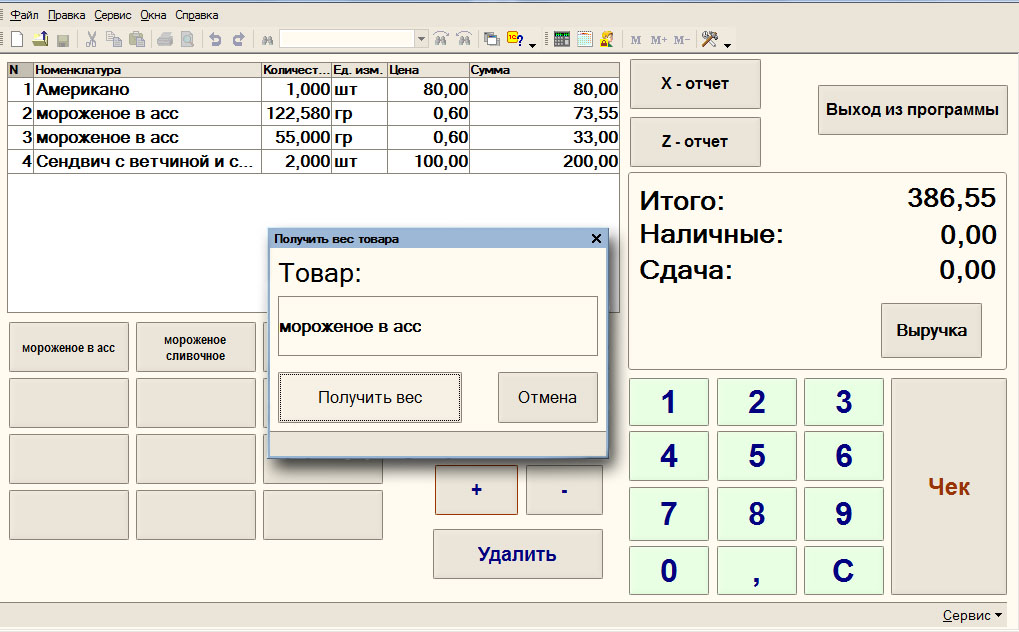Click the windows list icon in toolbar
Viewport: 1019px width, 632px height.
pos(491,39)
